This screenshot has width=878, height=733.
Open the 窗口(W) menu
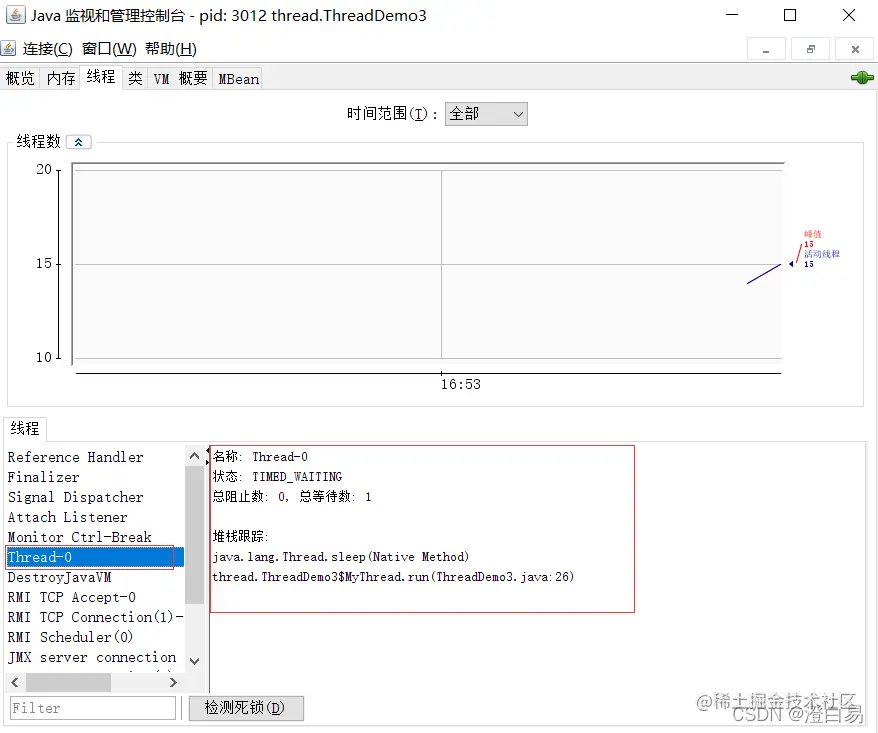(x=109, y=49)
